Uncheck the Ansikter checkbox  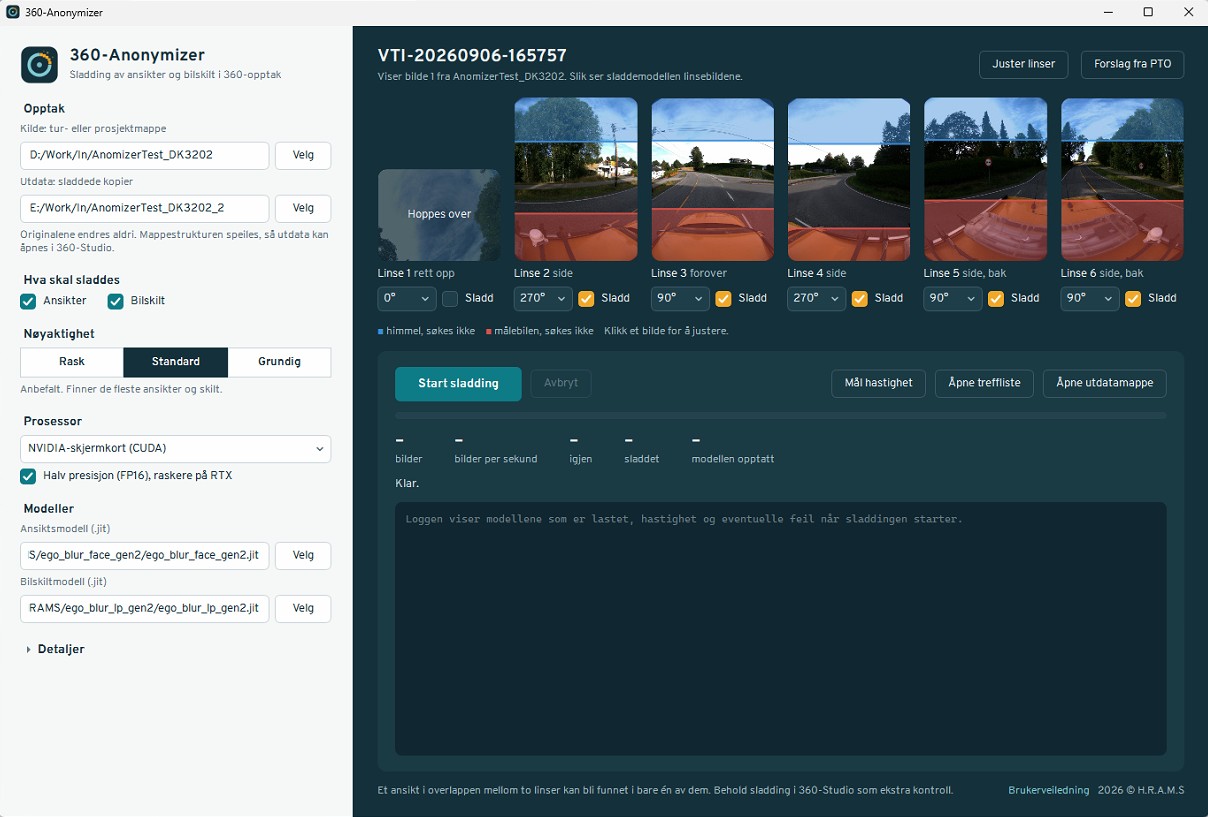click(x=28, y=301)
